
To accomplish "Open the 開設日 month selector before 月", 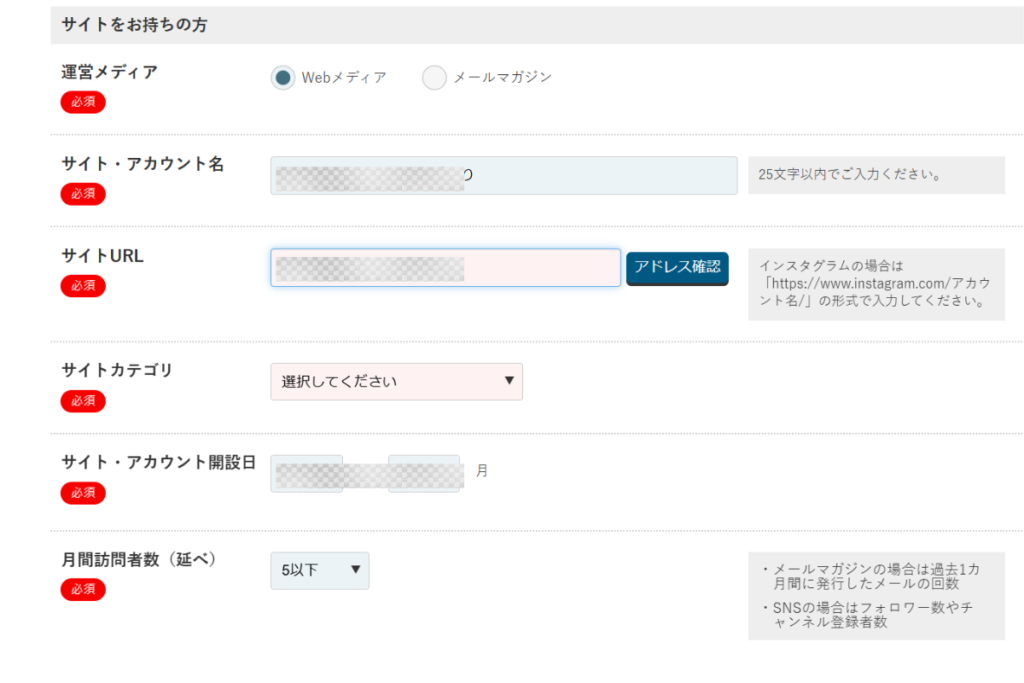I will coord(424,473).
